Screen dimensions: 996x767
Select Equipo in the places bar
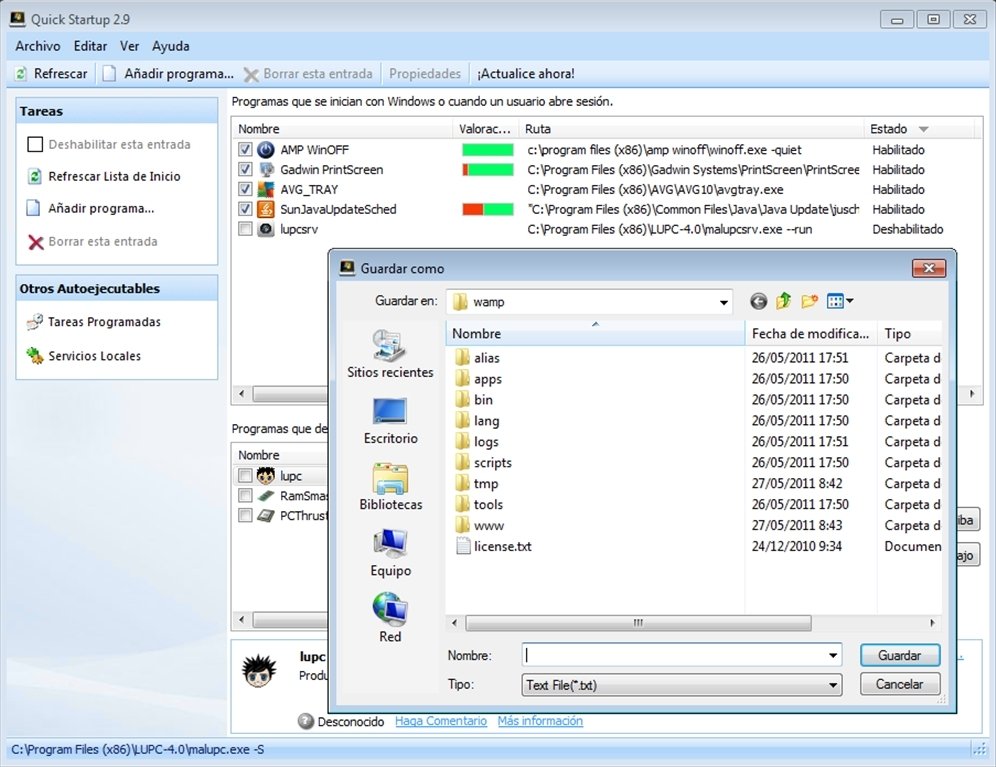390,553
